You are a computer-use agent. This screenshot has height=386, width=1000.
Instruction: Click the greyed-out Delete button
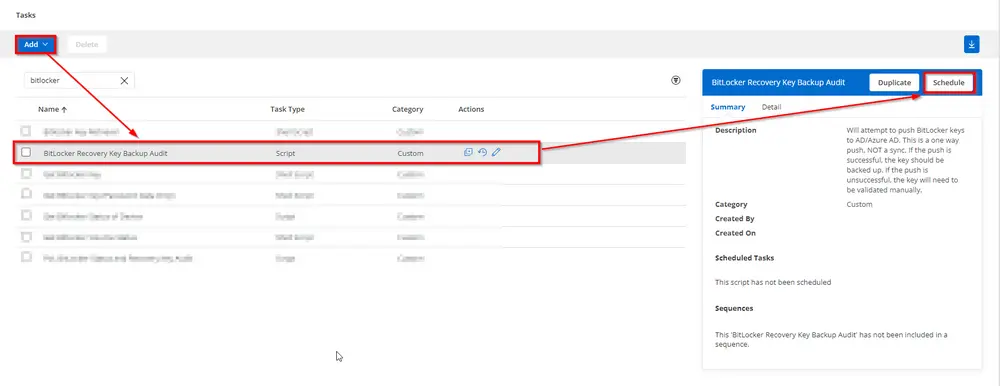click(x=87, y=45)
